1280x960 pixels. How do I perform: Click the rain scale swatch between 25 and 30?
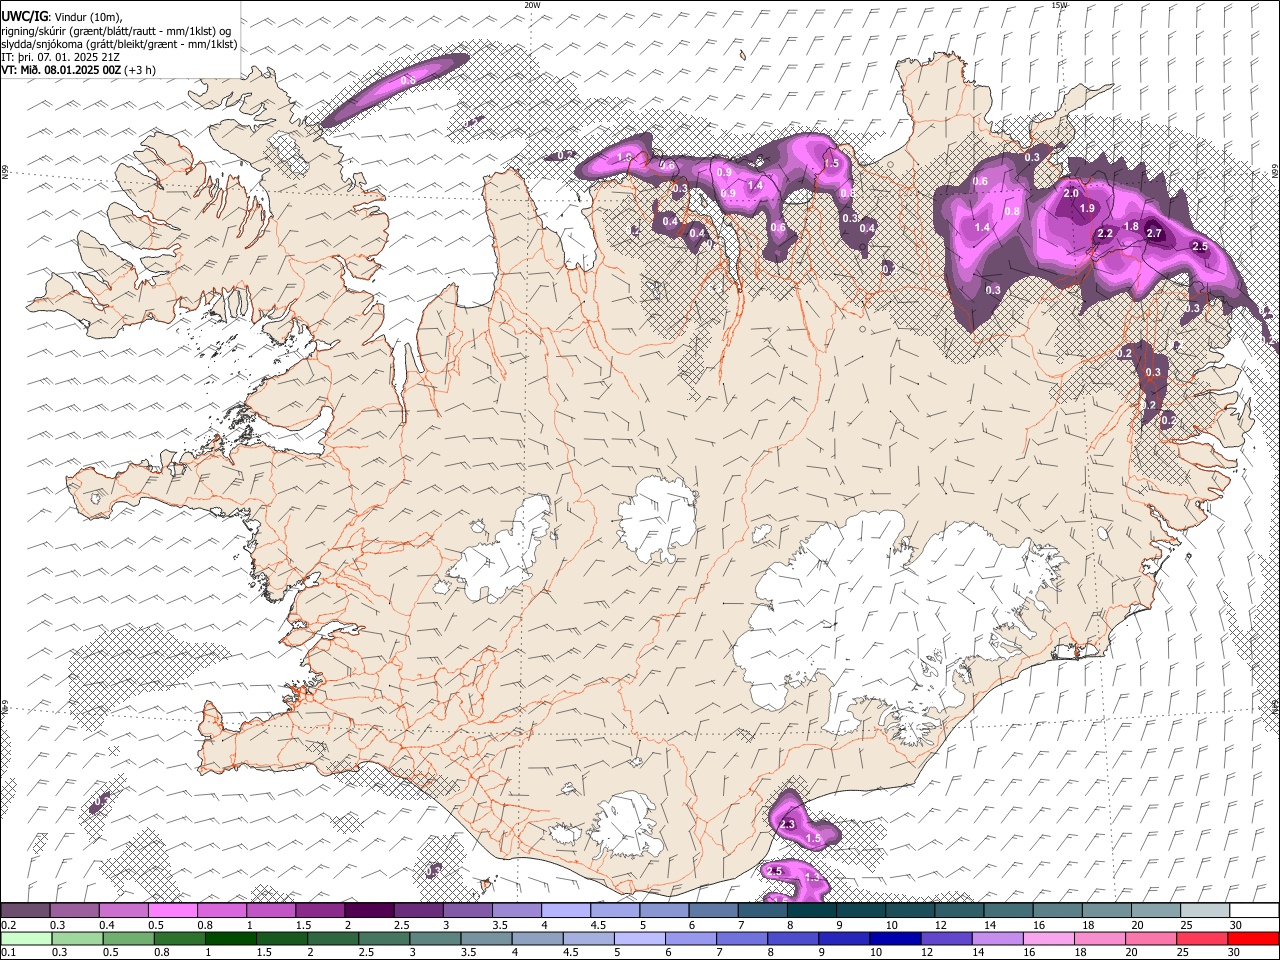[1200, 938]
